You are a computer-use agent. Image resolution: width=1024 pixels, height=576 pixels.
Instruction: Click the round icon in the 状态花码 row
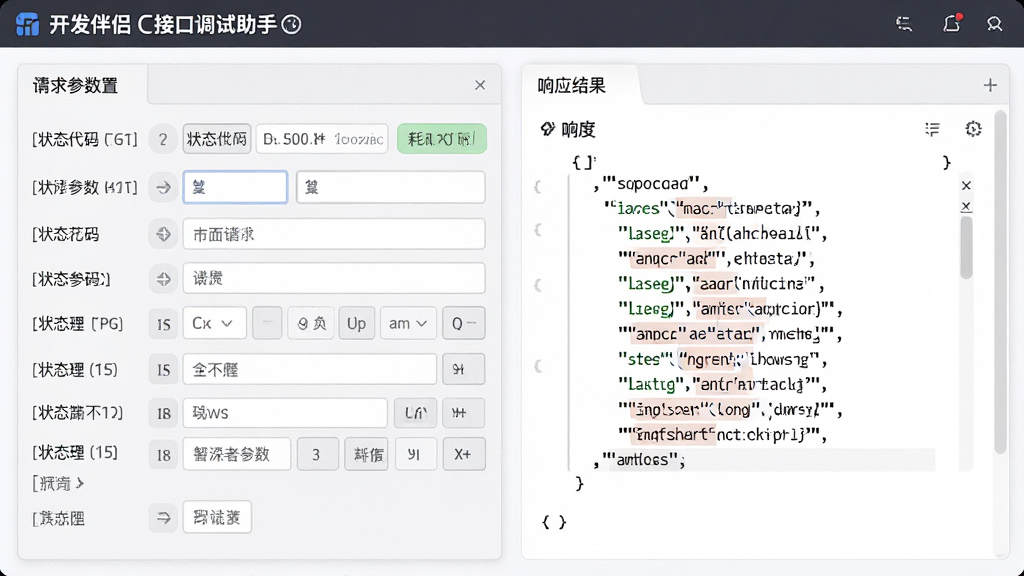click(163, 234)
